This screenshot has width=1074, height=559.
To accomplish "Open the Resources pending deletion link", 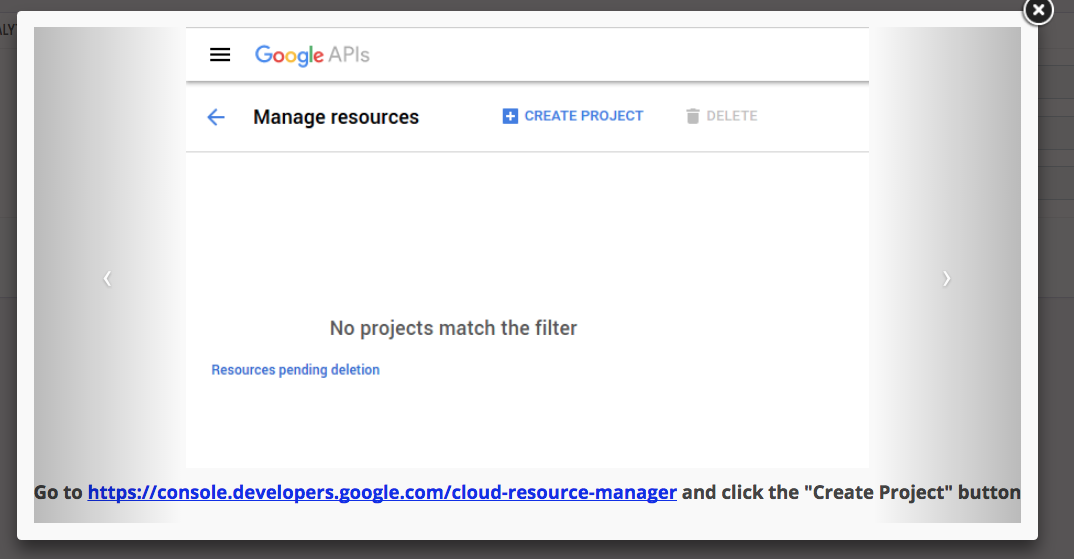I will [295, 370].
